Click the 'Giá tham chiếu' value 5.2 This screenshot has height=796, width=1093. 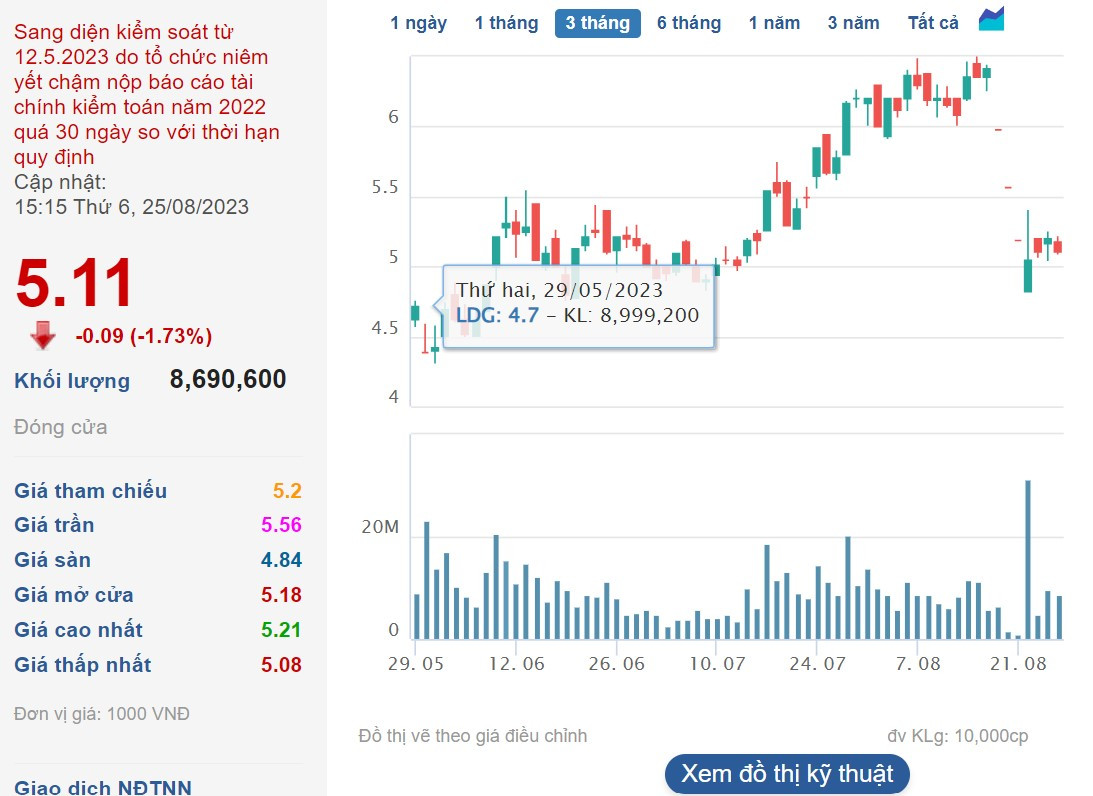pos(287,491)
